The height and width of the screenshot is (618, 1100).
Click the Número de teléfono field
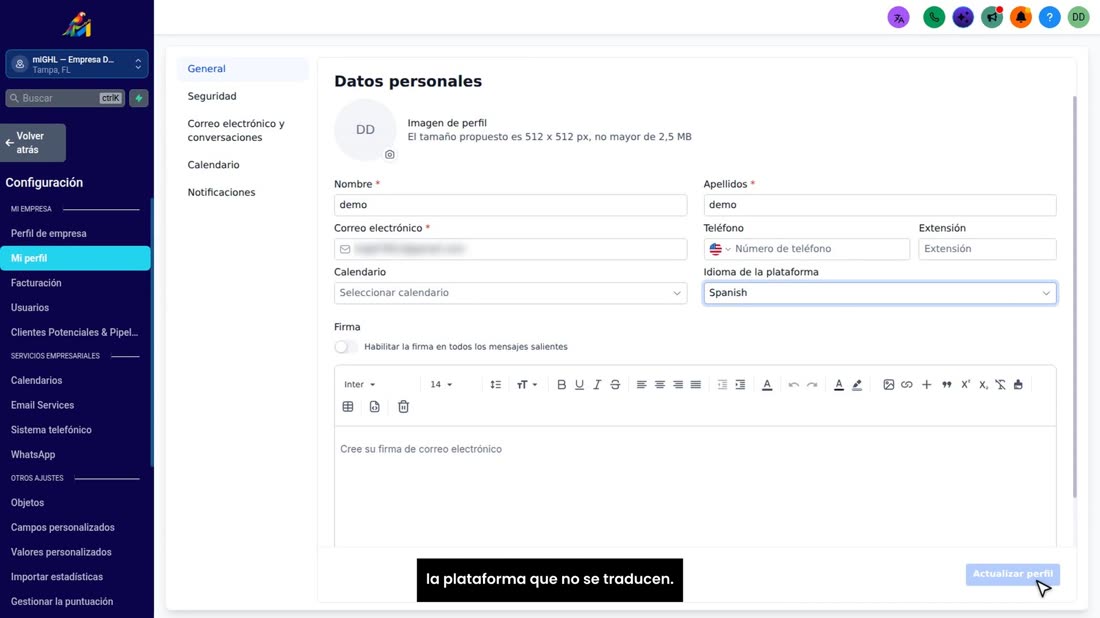819,249
